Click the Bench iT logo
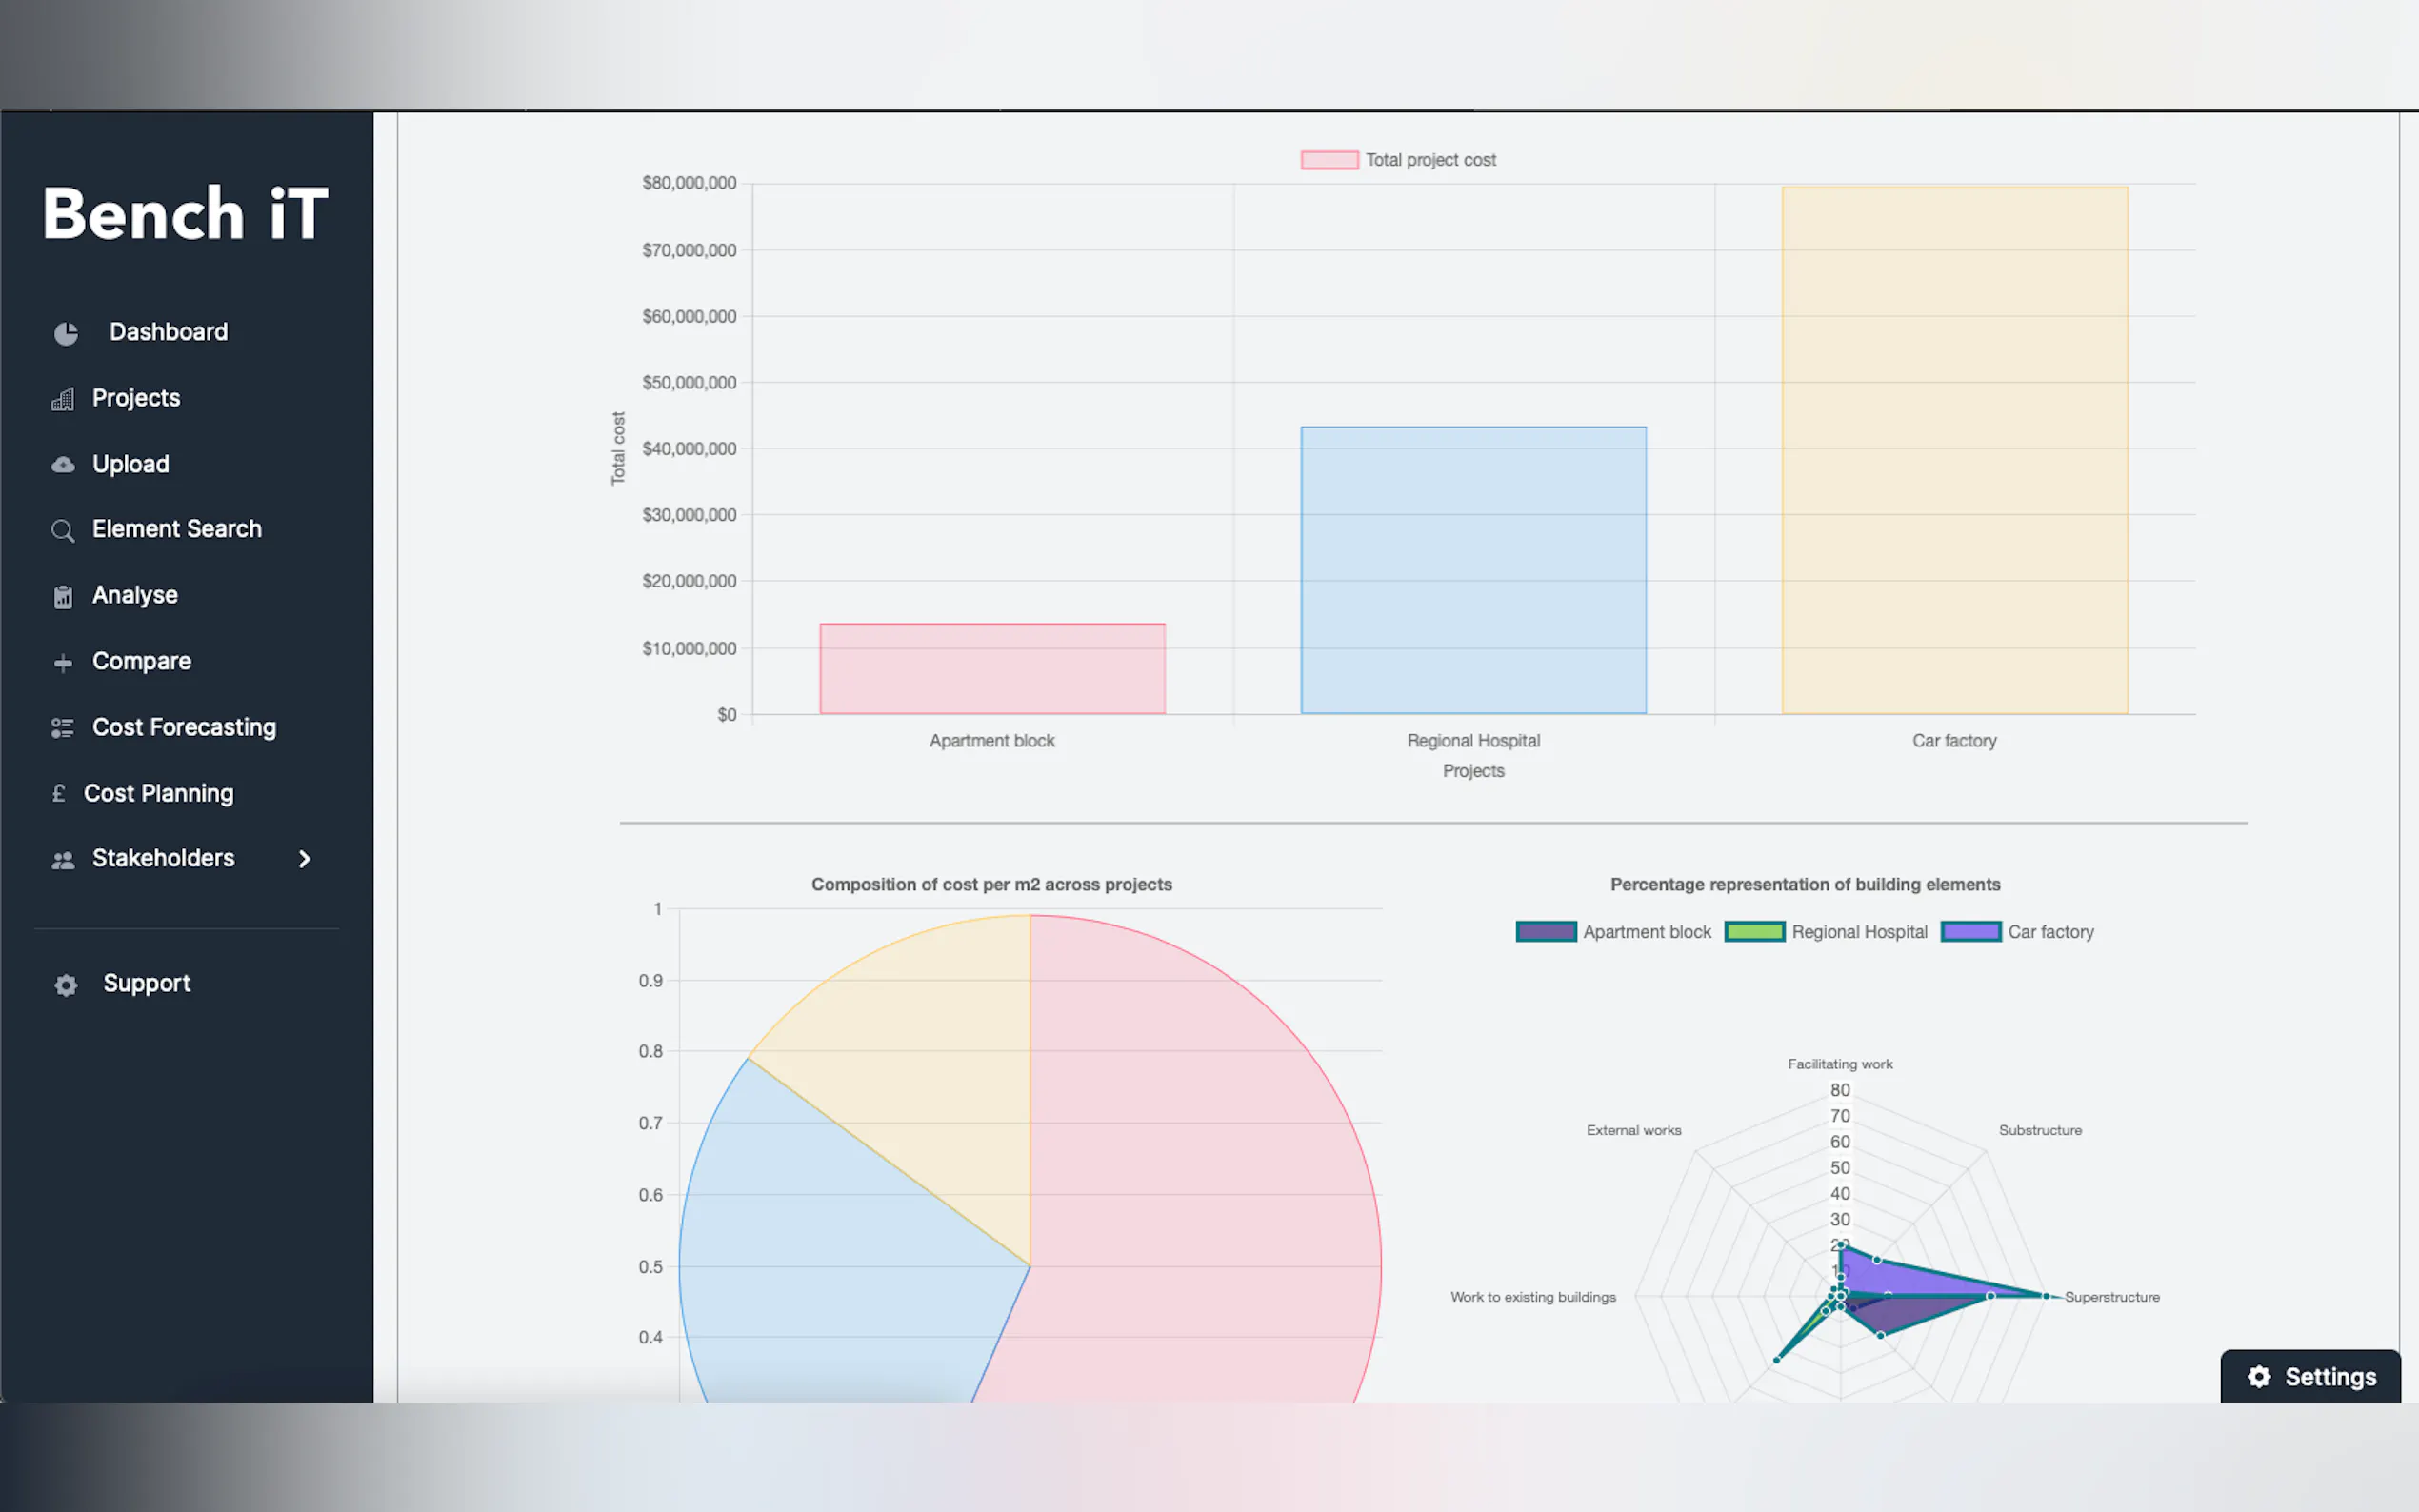Screen dimensions: 2419x1512 click(x=186, y=214)
